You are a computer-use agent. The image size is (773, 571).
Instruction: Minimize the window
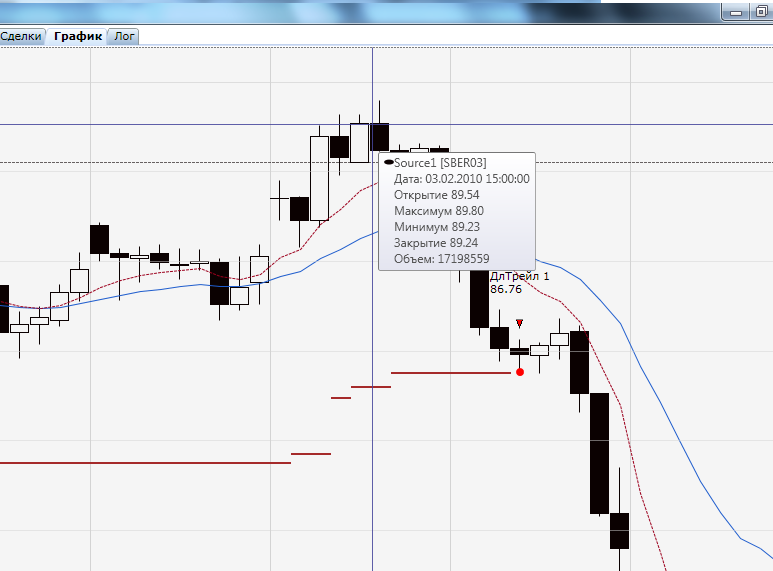736,12
